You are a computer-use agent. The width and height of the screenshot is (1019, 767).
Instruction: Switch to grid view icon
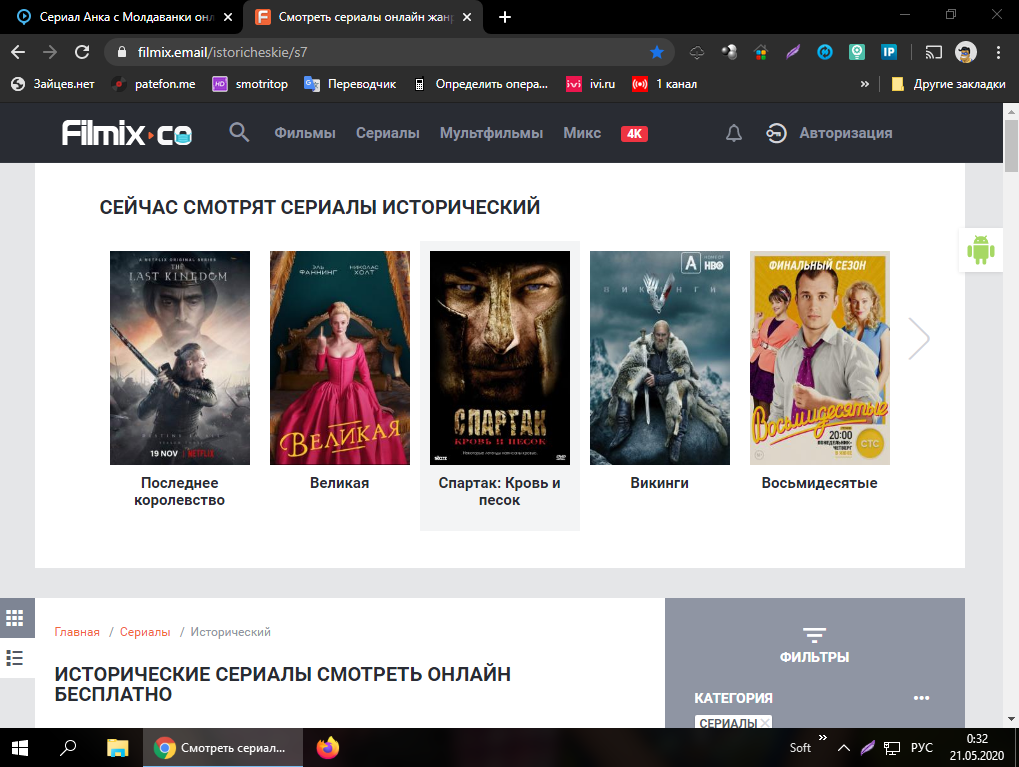[15, 618]
